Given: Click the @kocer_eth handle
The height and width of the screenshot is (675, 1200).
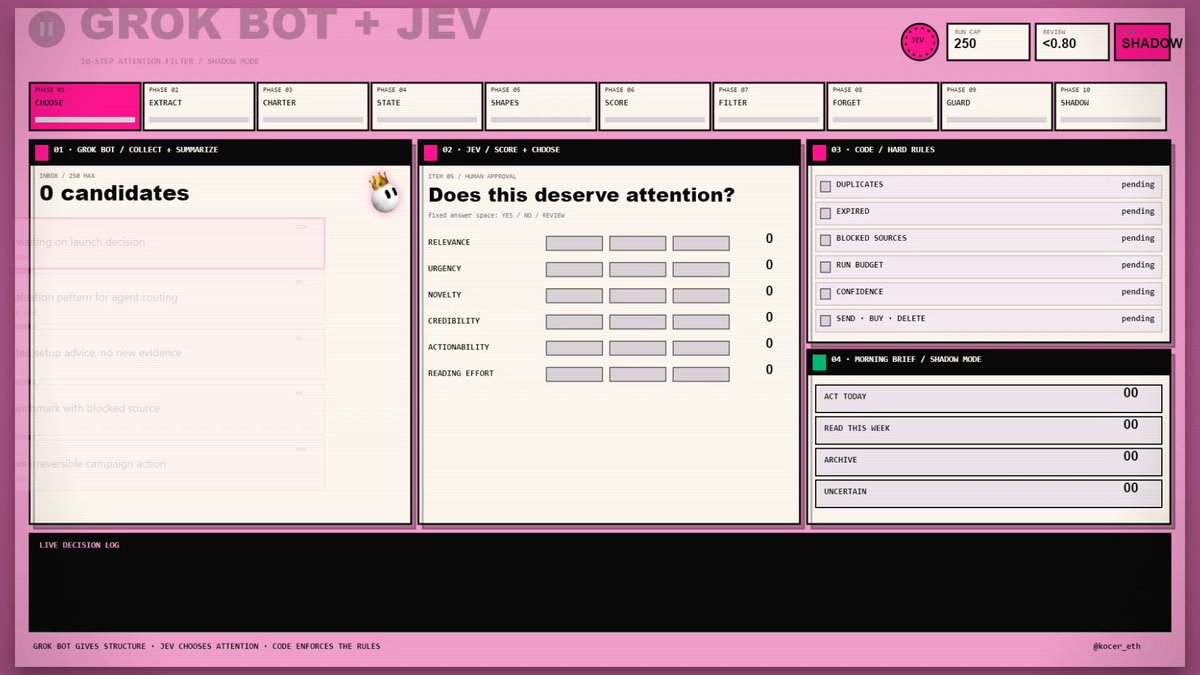Looking at the screenshot, I should click(x=1117, y=646).
